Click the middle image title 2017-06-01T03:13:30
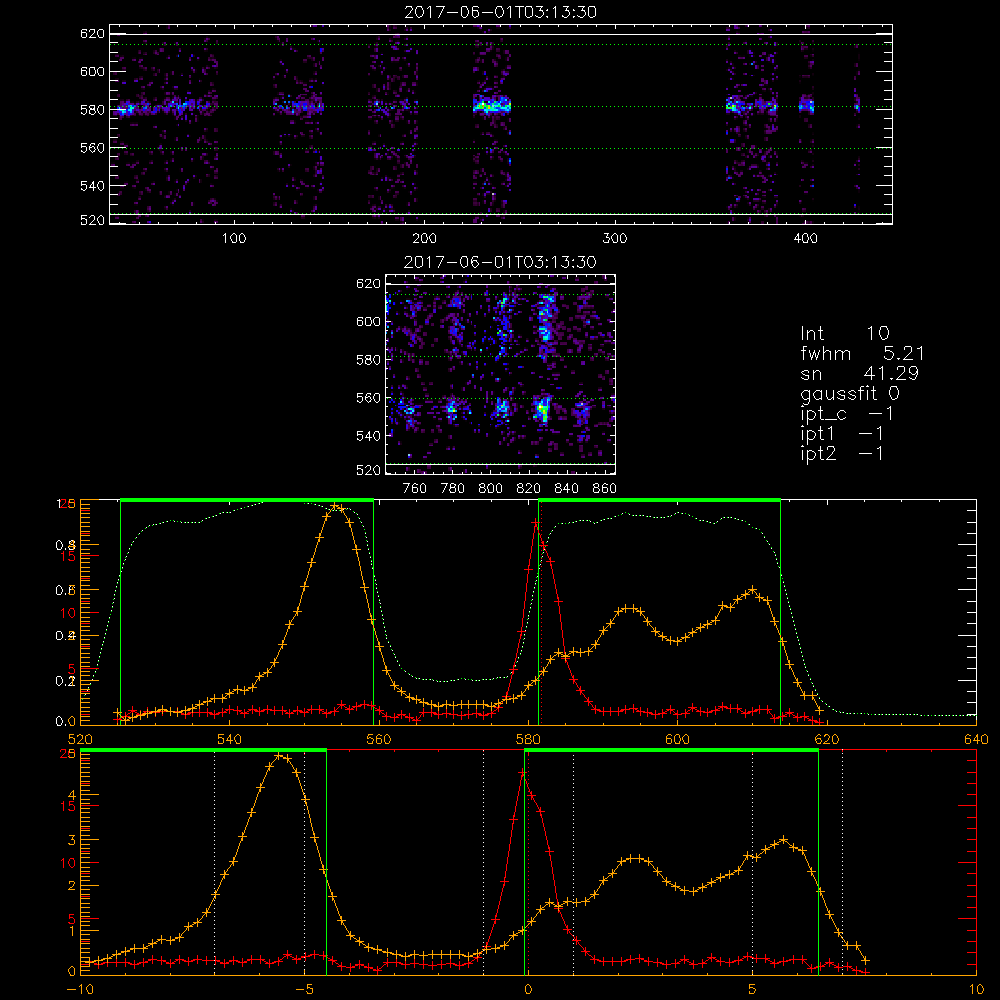 [500, 262]
